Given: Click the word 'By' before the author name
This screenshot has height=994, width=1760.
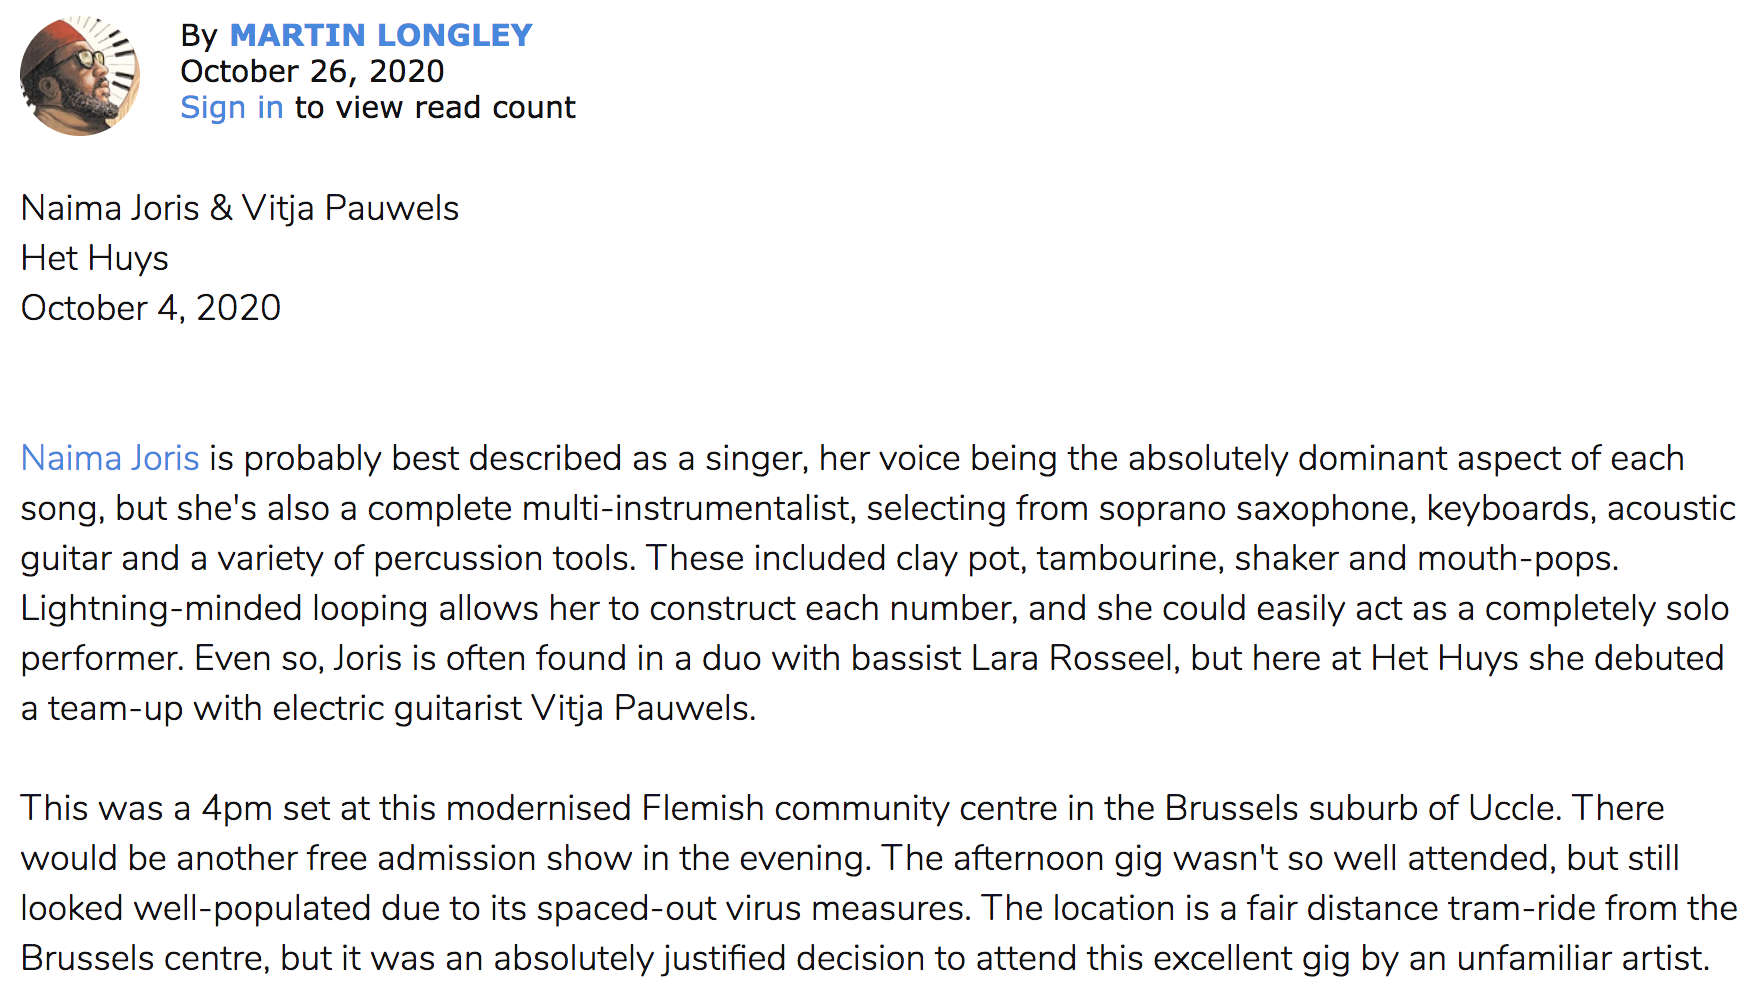Looking at the screenshot, I should pyautogui.click(x=199, y=36).
